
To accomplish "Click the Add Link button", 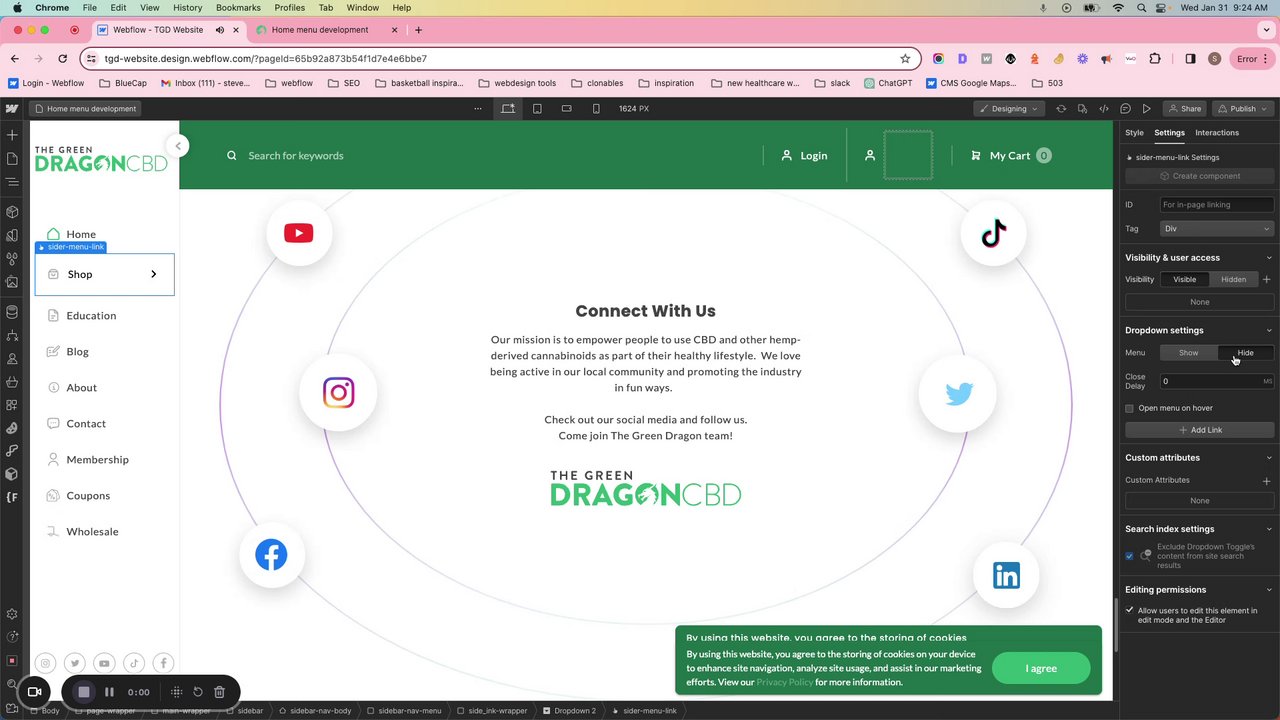I will 1200,430.
